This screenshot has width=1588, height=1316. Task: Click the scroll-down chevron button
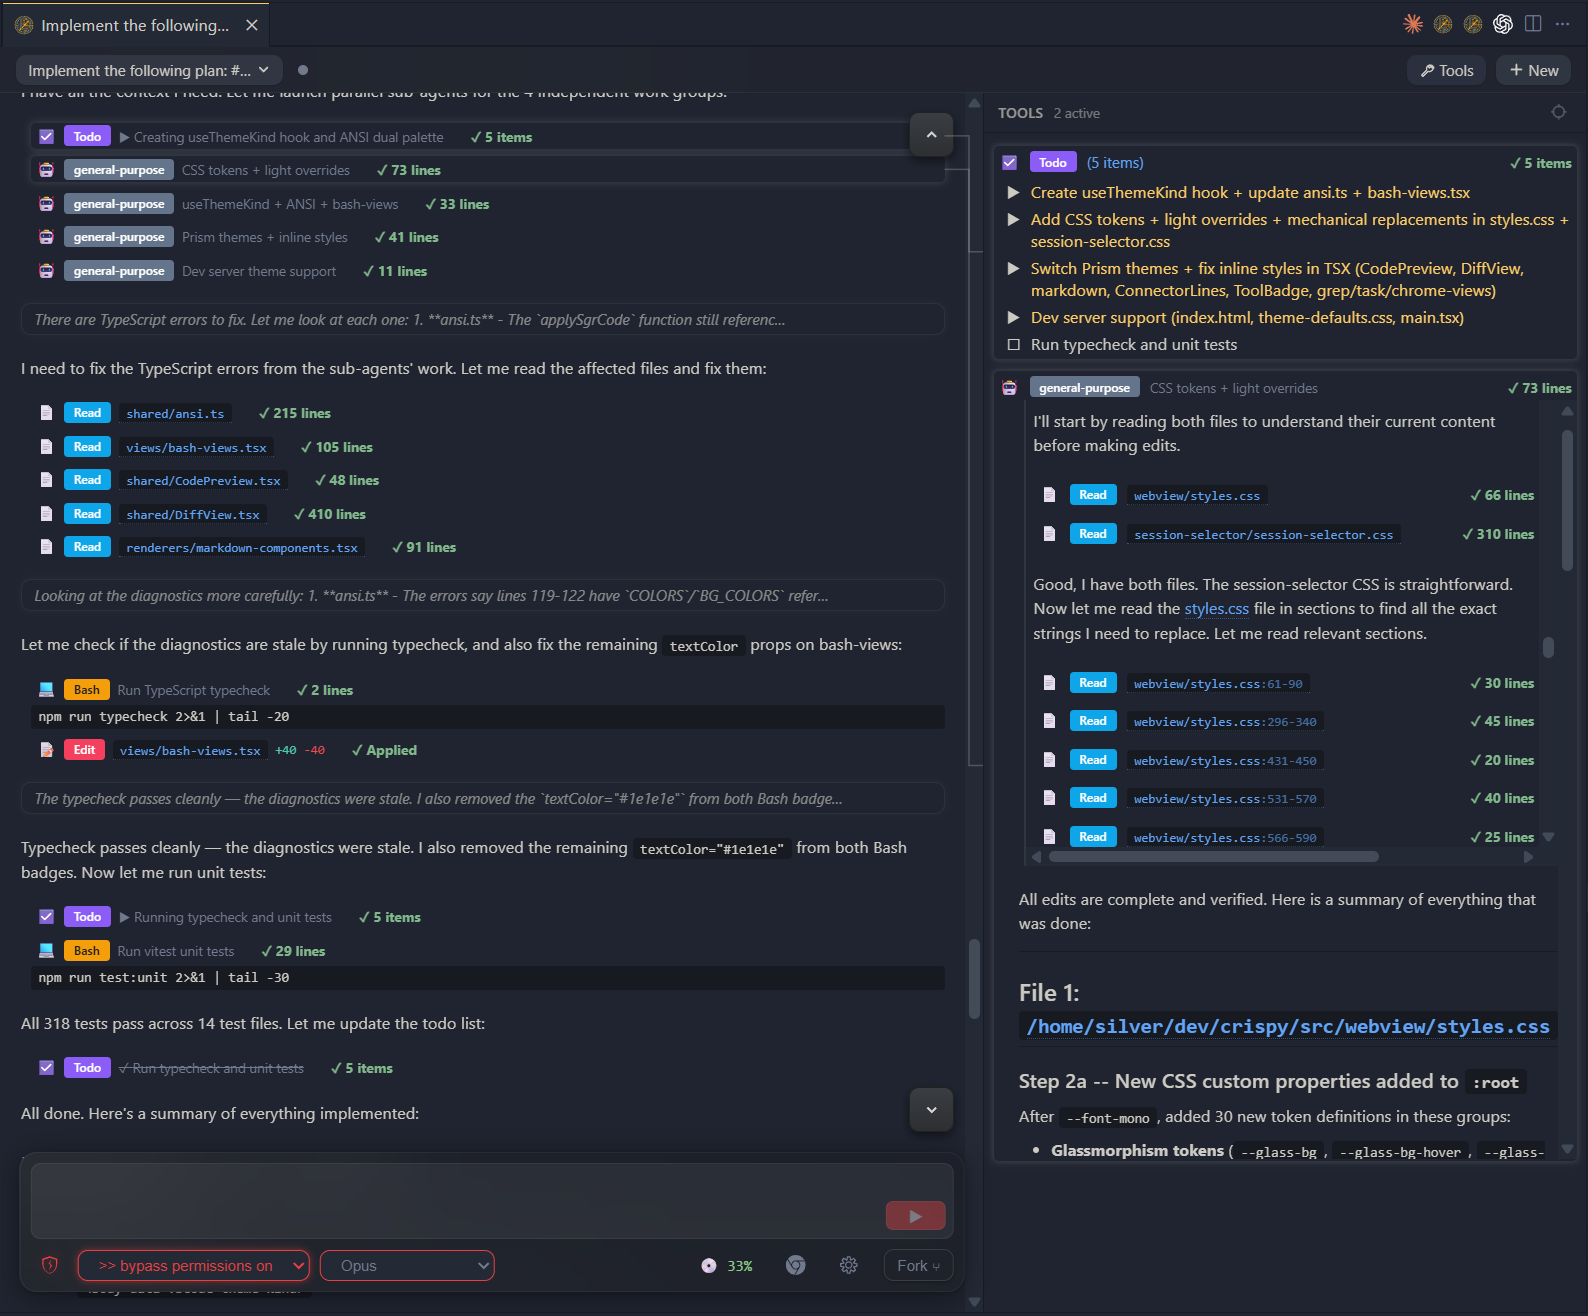tap(931, 1109)
